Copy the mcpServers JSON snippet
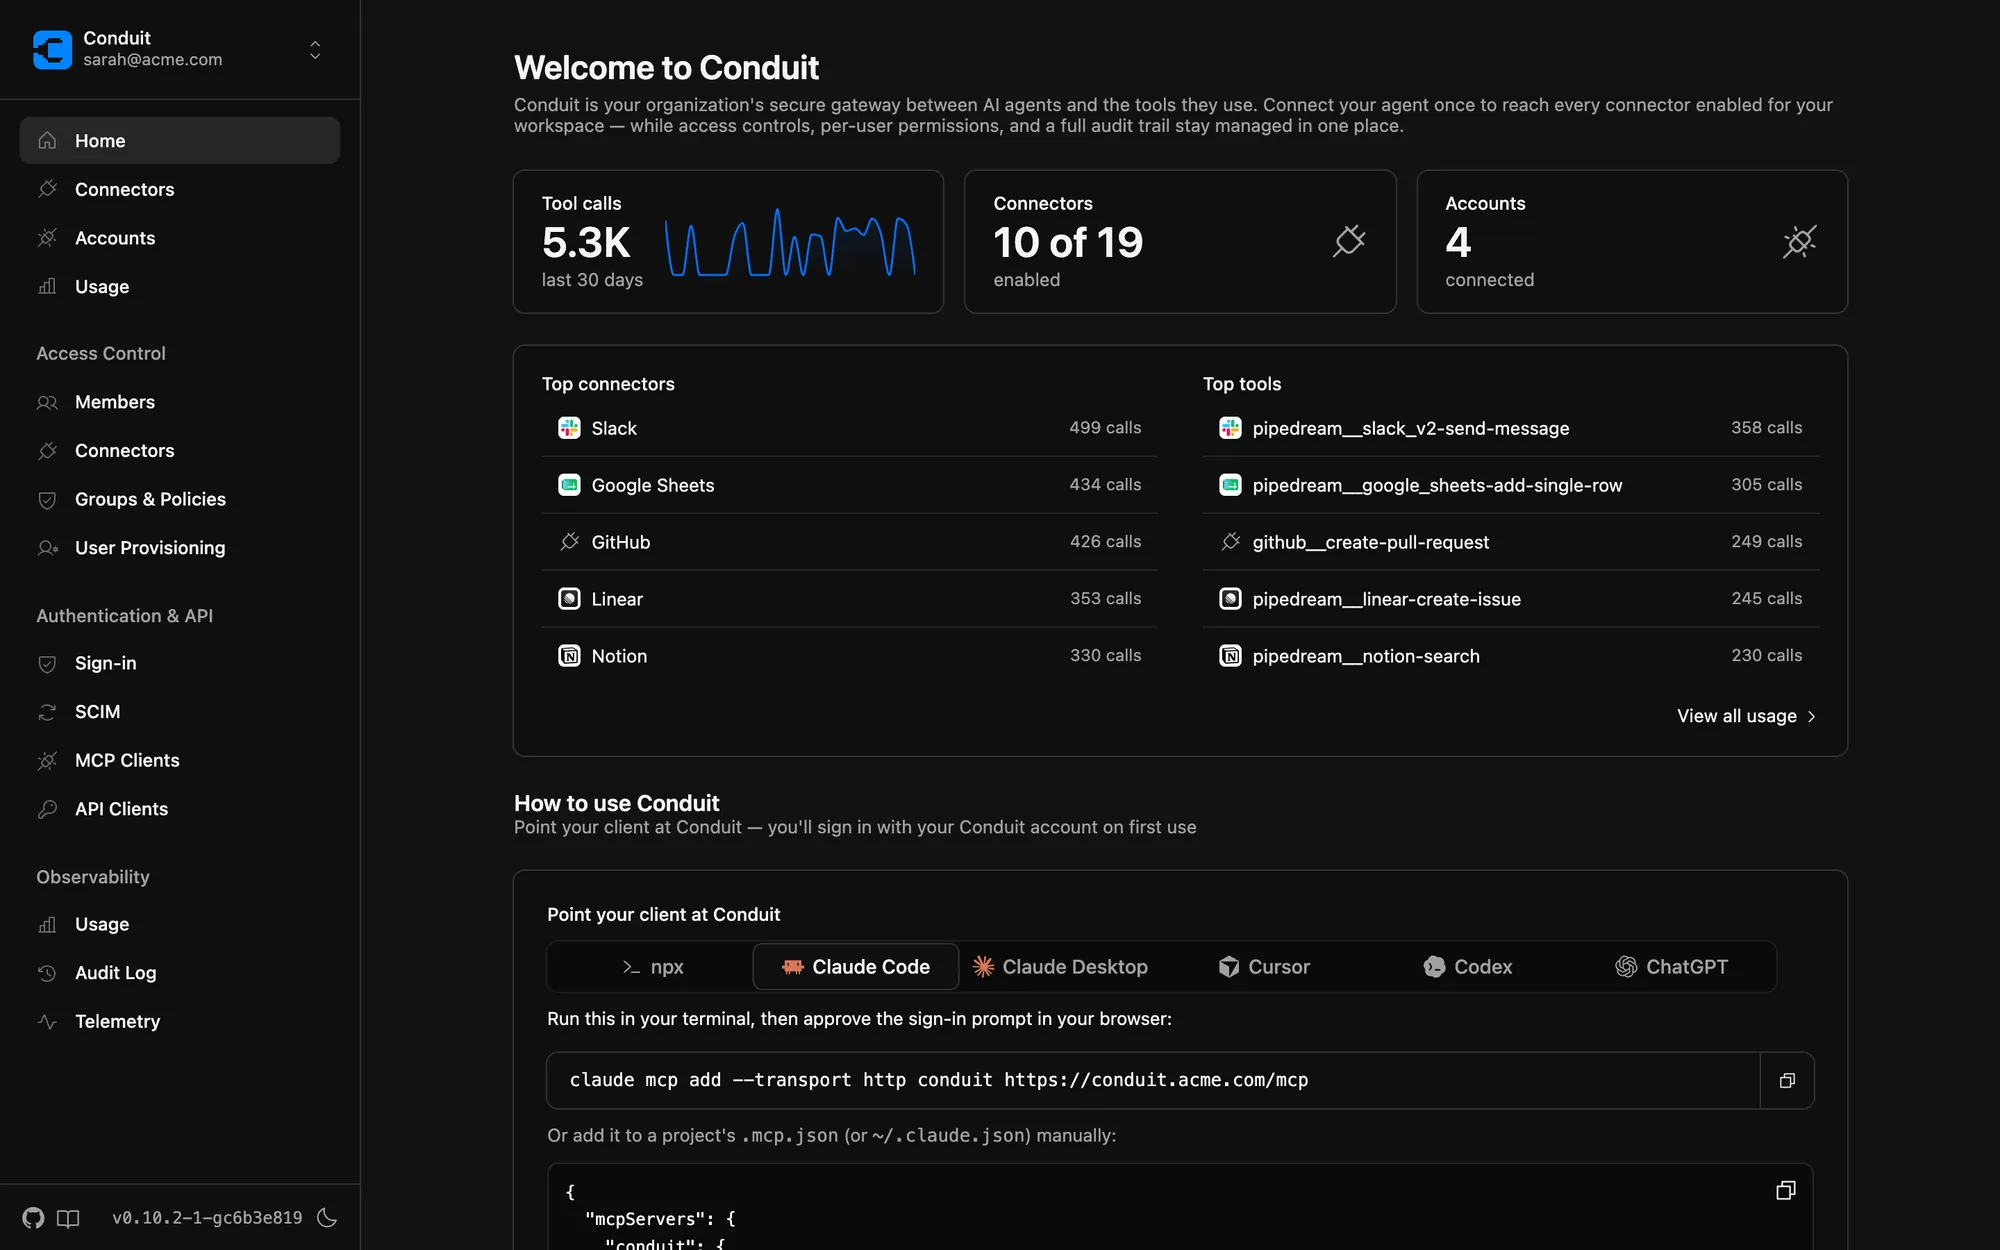The height and width of the screenshot is (1250, 2000). (1786, 1190)
